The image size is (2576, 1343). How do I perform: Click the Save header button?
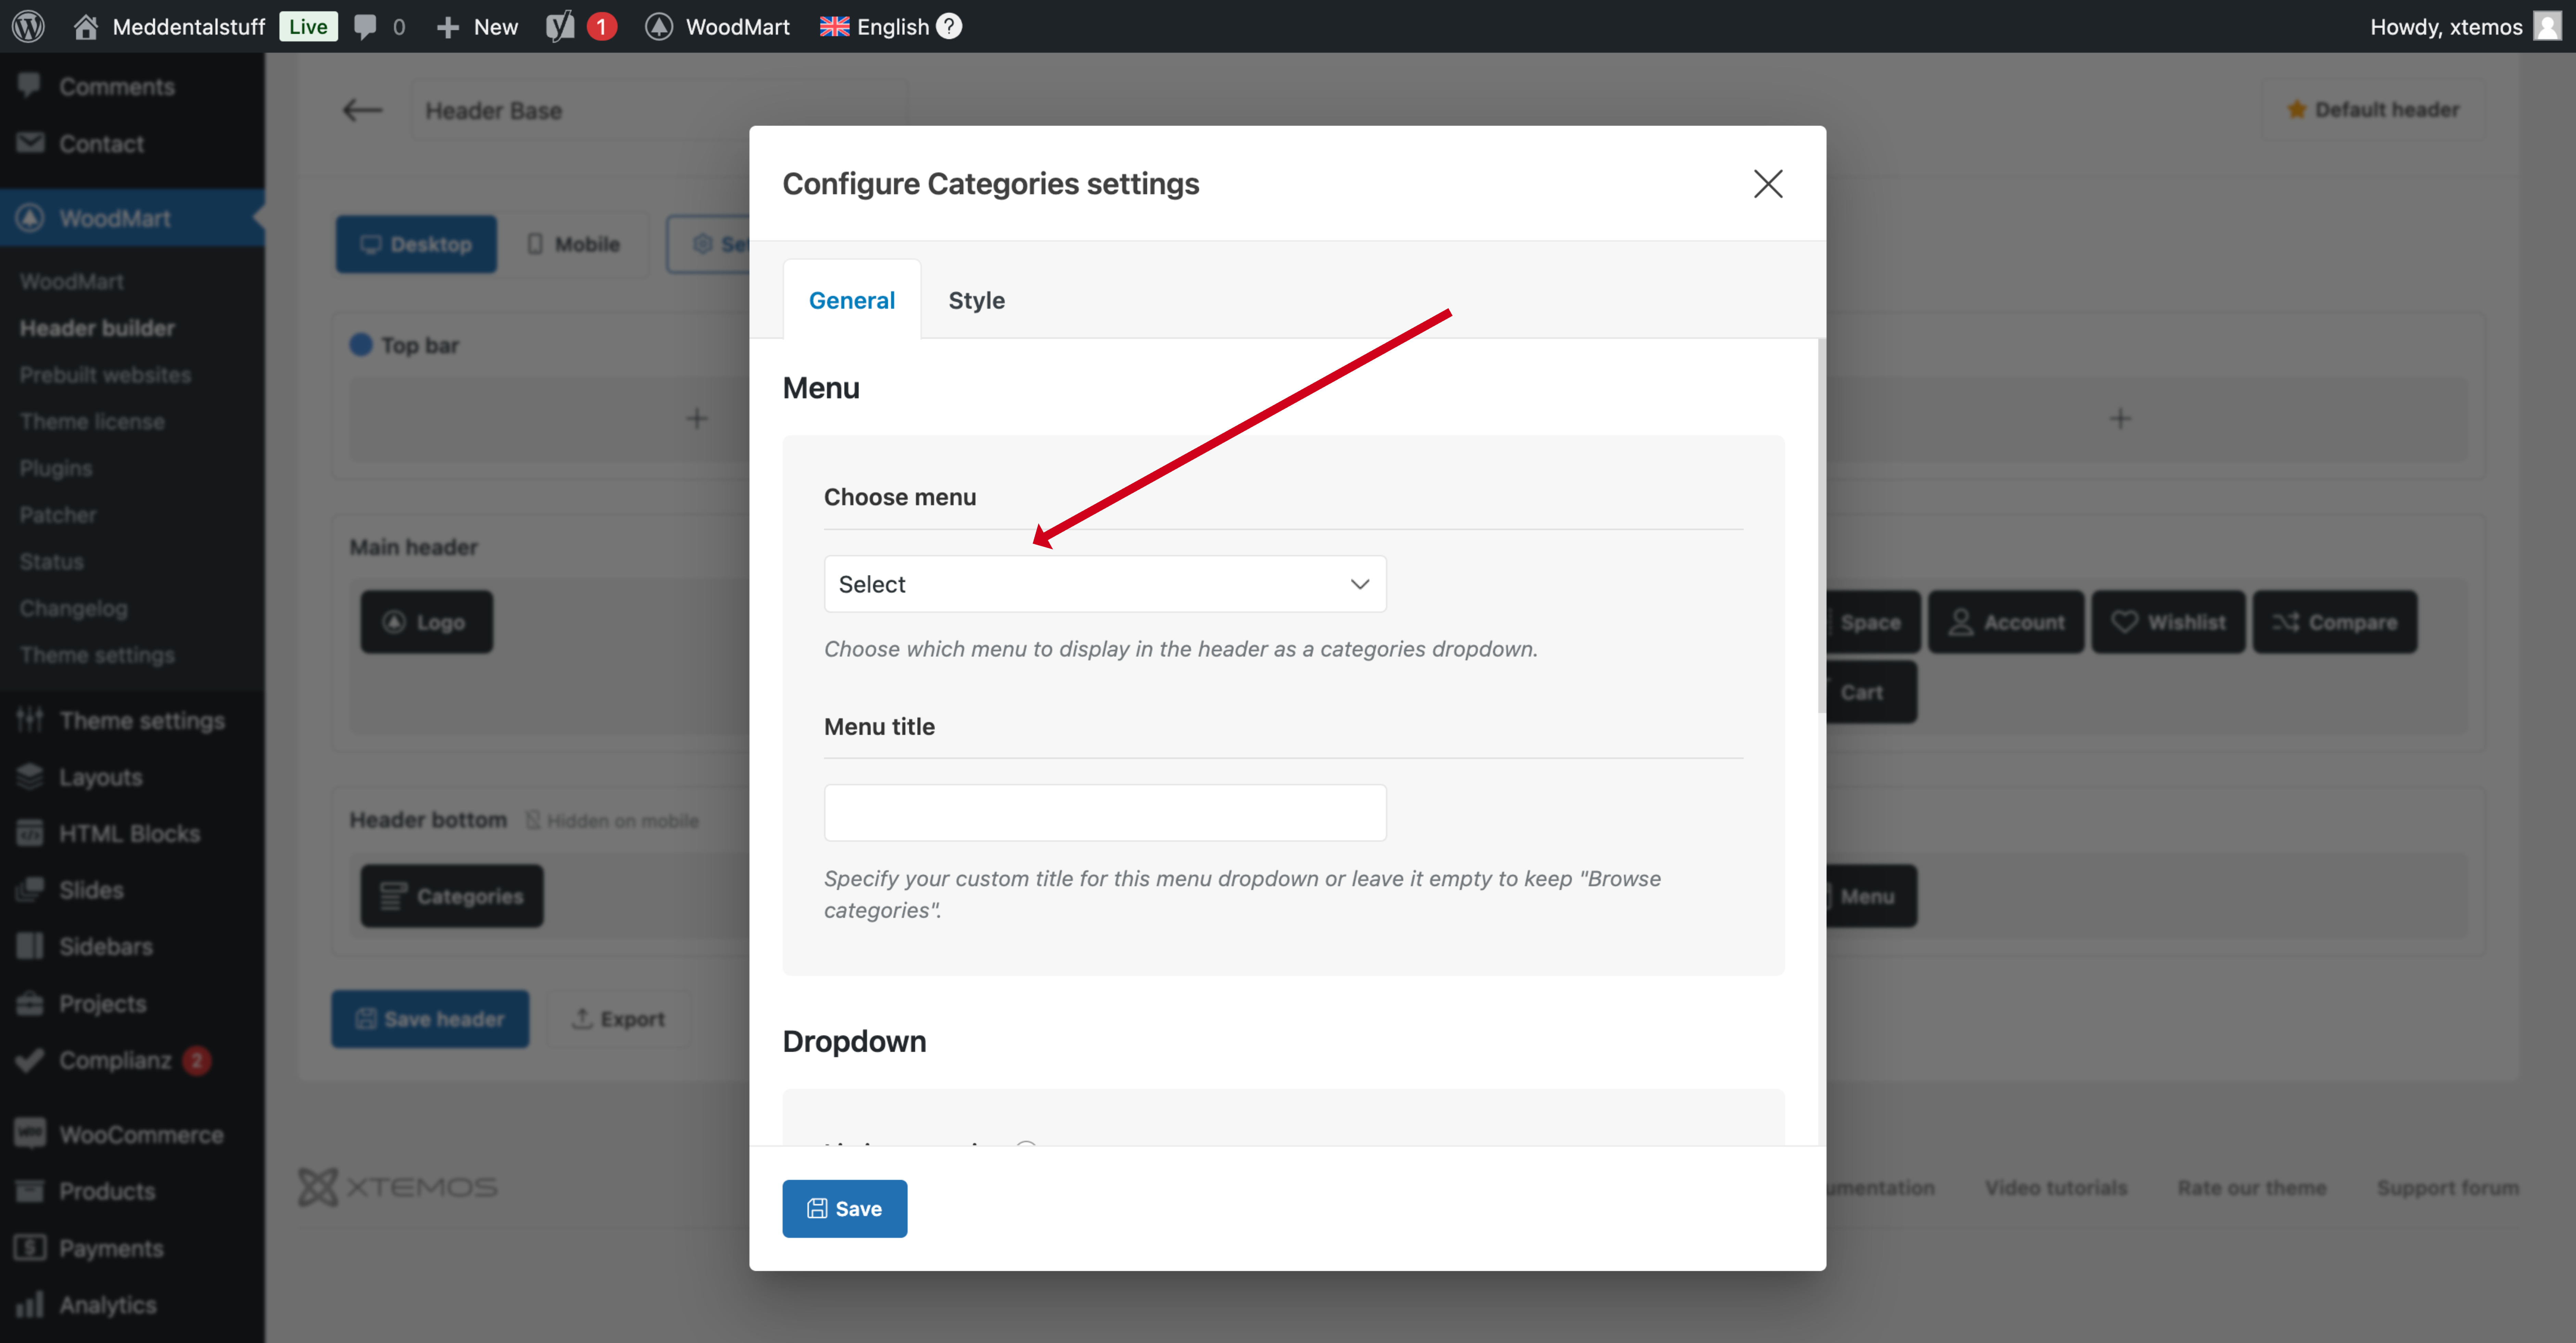pyautogui.click(x=430, y=1019)
